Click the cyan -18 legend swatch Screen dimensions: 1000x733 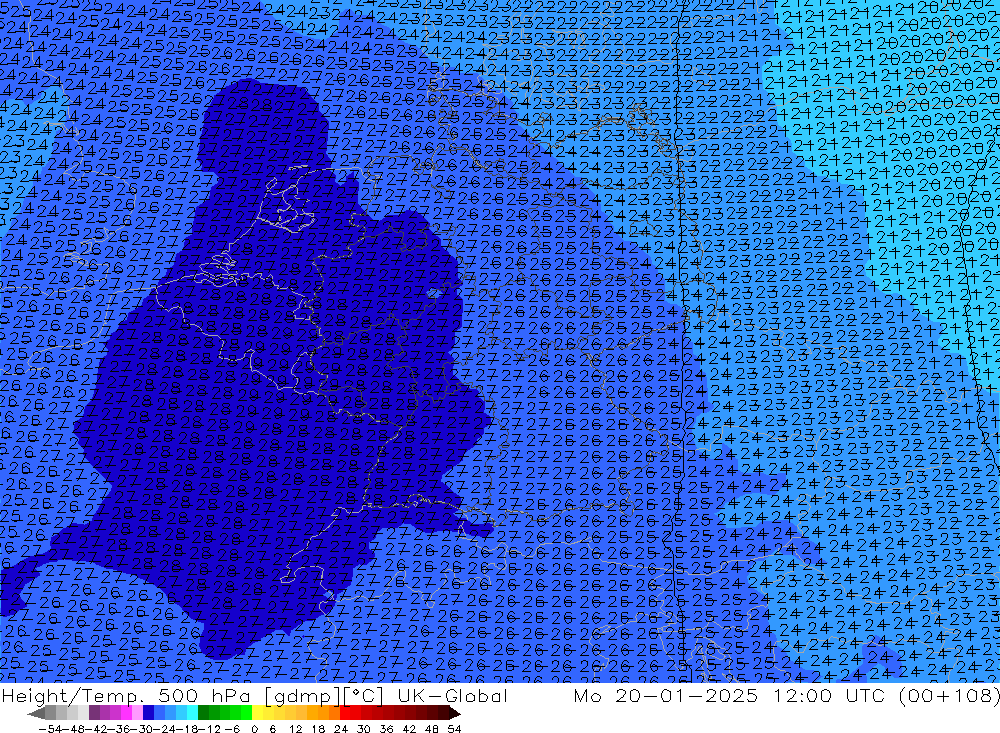point(192,713)
